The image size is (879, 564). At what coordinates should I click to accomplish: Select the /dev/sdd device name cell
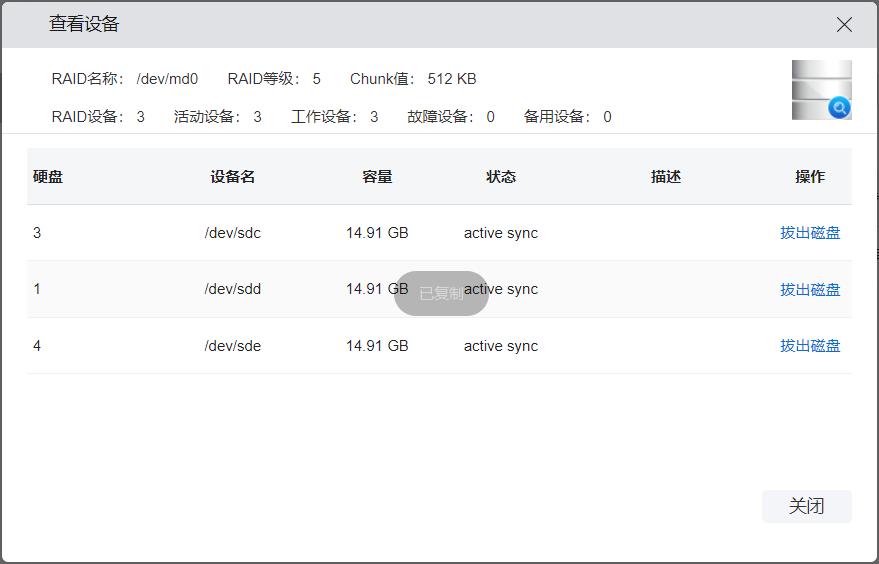point(232,289)
